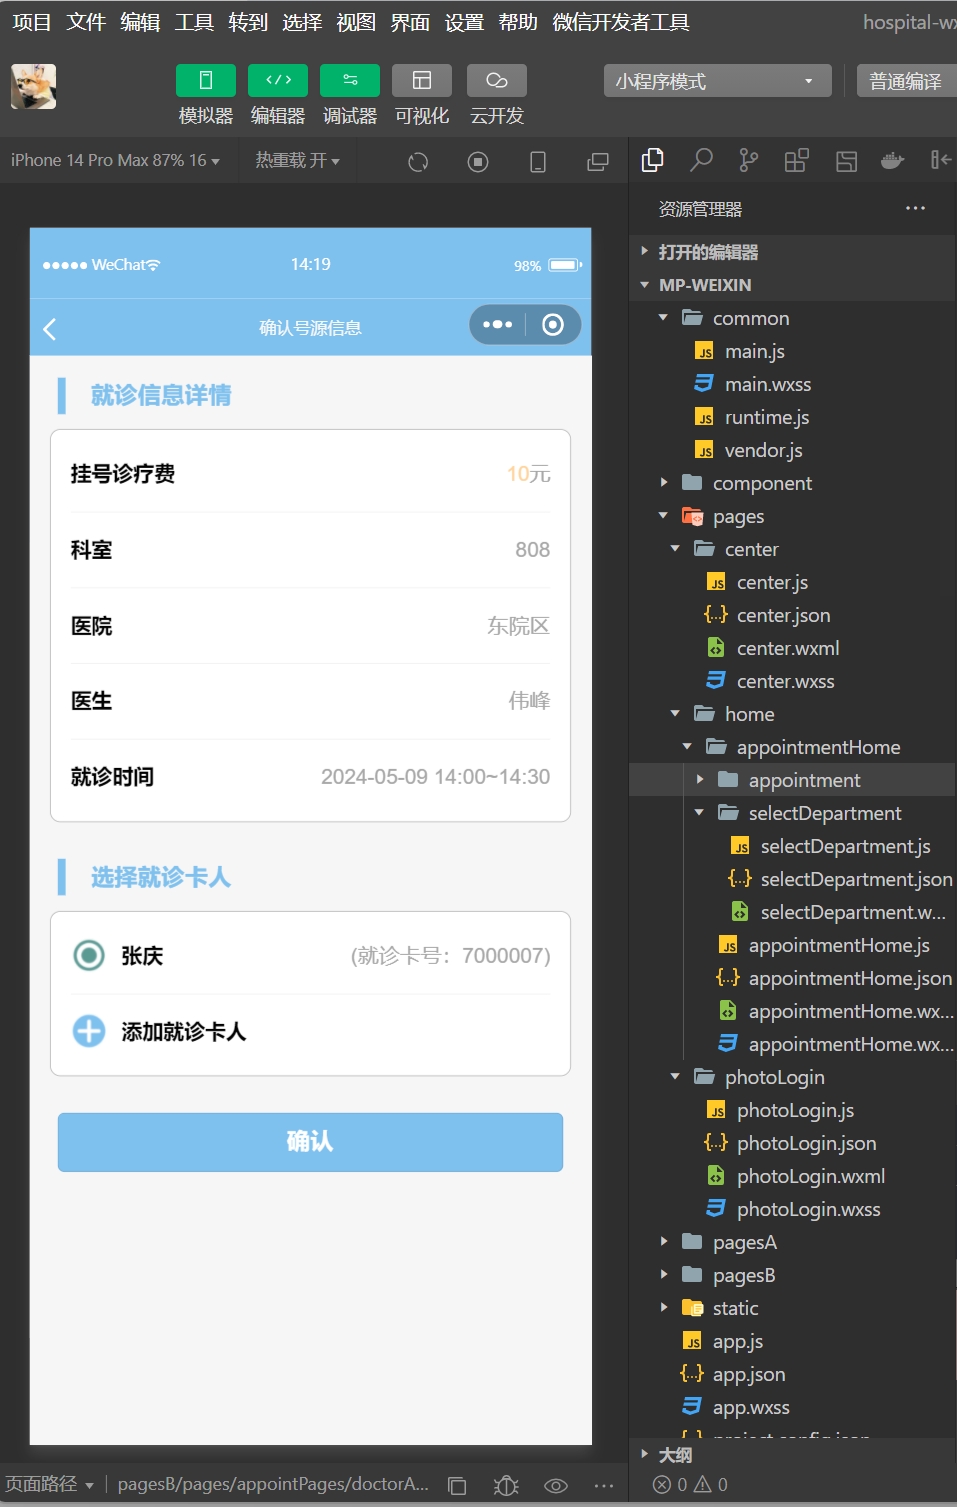Open the Extensions blocks icon
The image size is (957, 1507).
797,160
